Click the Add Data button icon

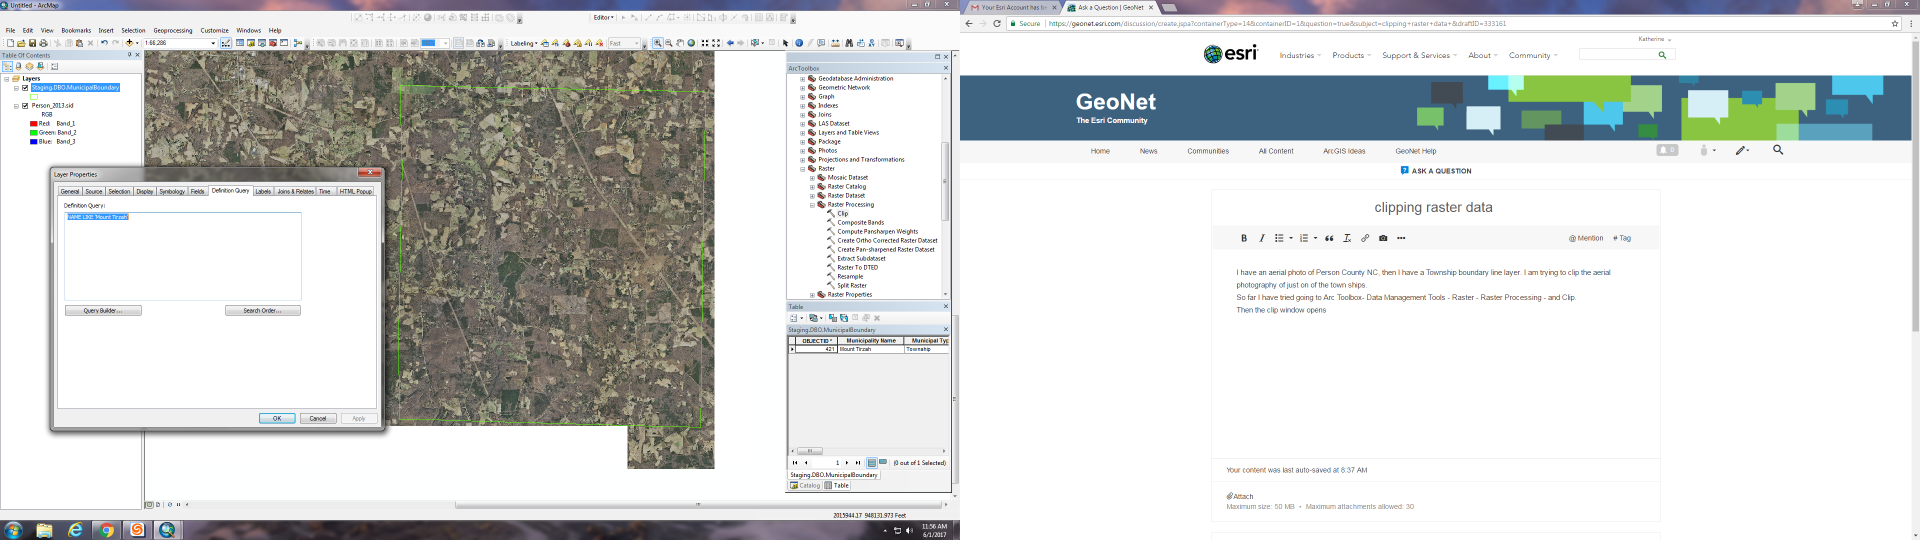[129, 43]
